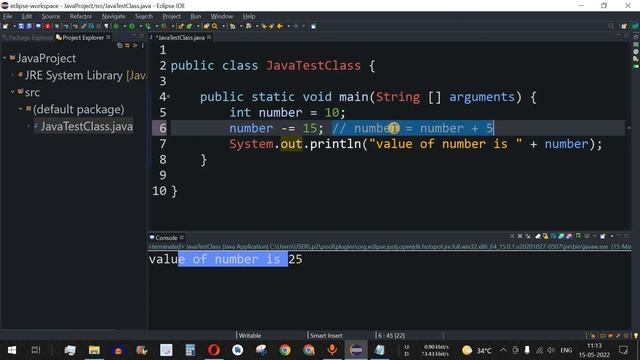
Task: Toggle Show Console on standard output change
Action: coord(561,236)
